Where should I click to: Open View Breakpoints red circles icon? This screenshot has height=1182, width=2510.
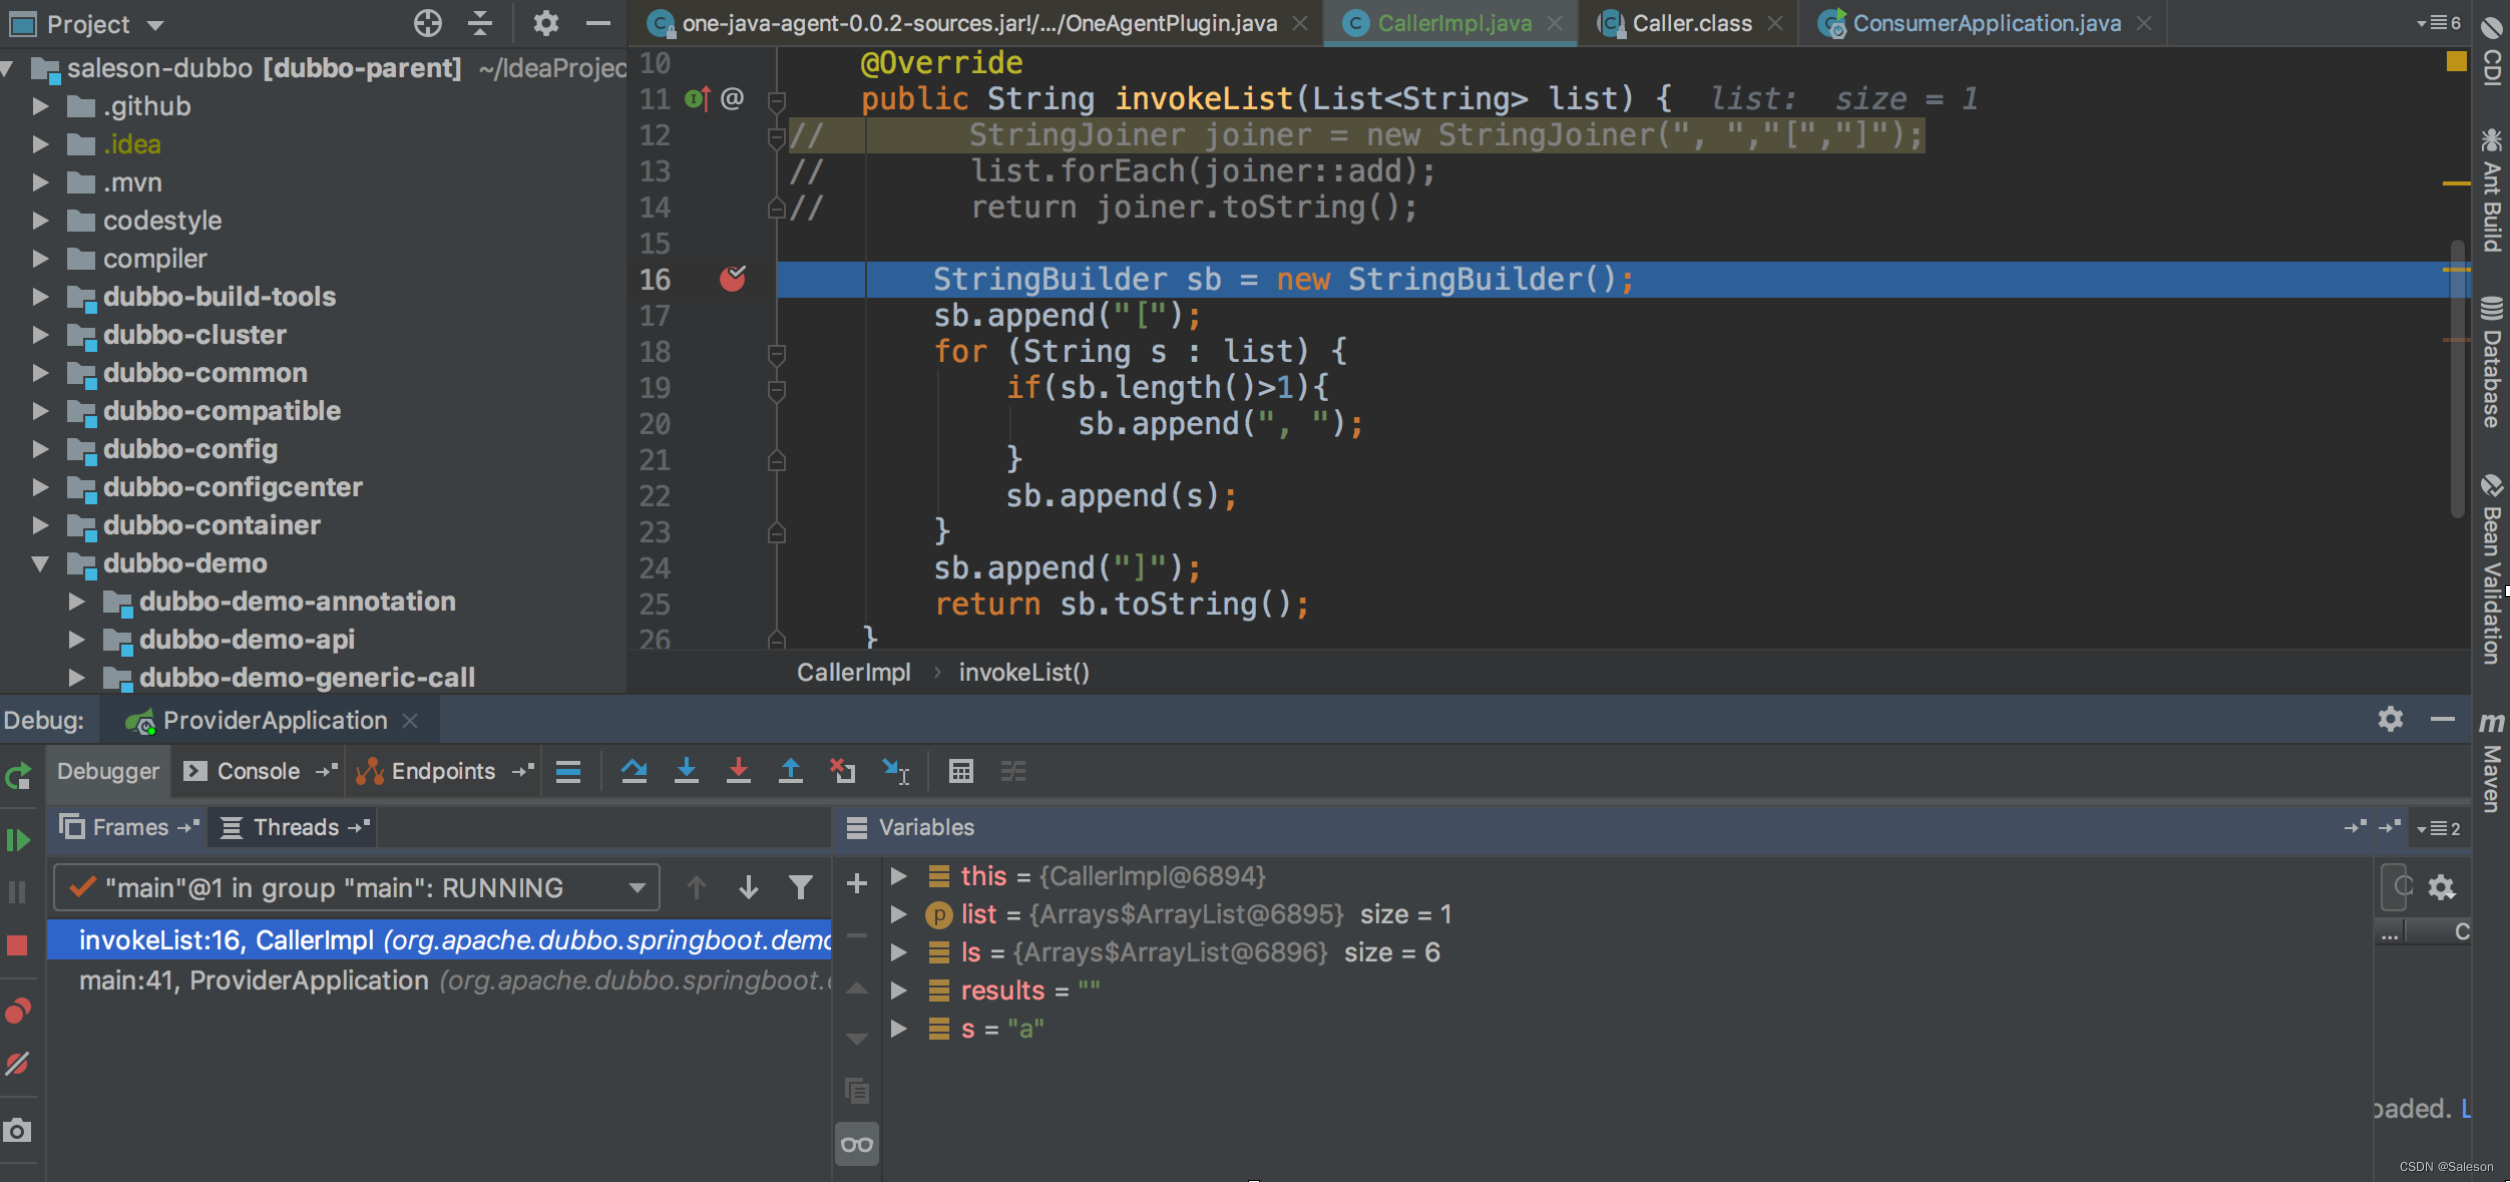[x=18, y=1011]
